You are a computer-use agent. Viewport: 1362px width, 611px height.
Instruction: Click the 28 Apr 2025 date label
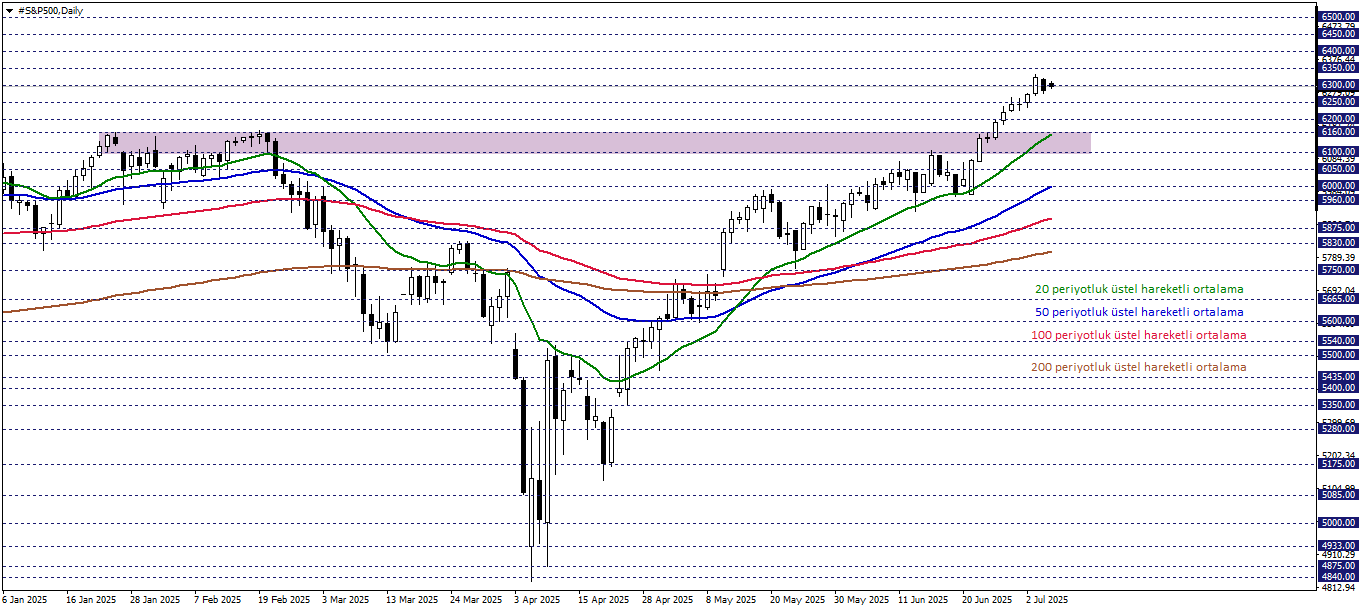click(x=667, y=600)
